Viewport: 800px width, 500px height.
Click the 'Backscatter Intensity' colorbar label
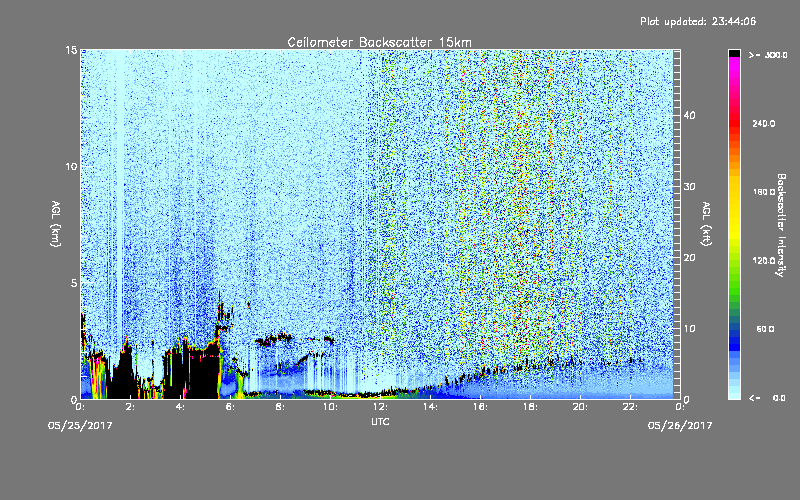[x=781, y=225]
